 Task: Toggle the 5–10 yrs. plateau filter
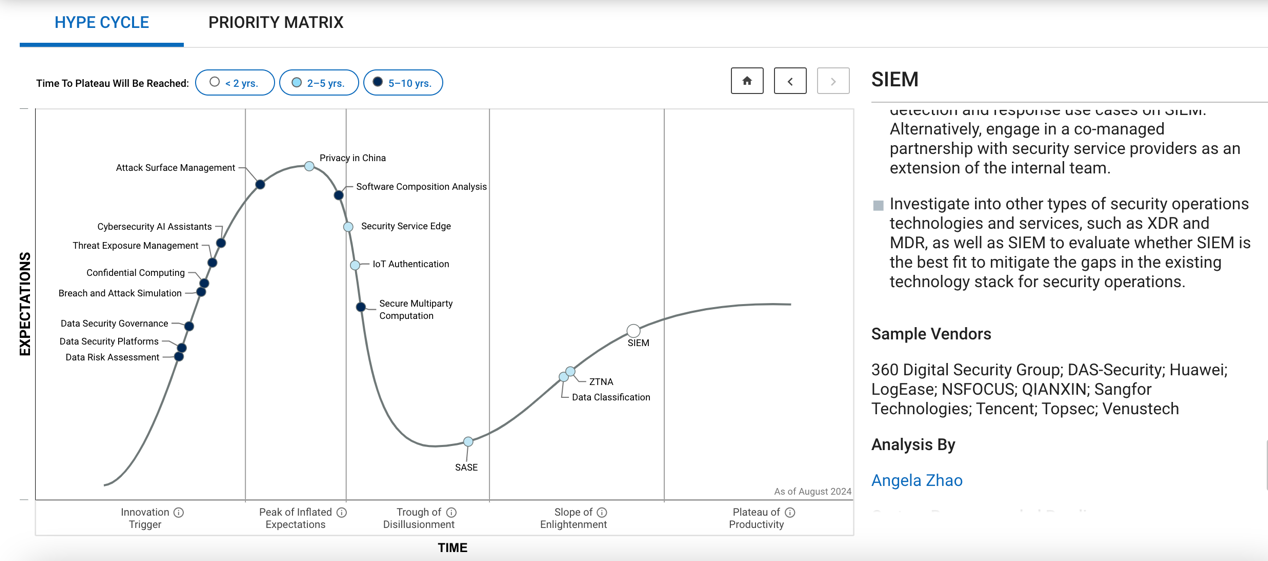(x=402, y=83)
